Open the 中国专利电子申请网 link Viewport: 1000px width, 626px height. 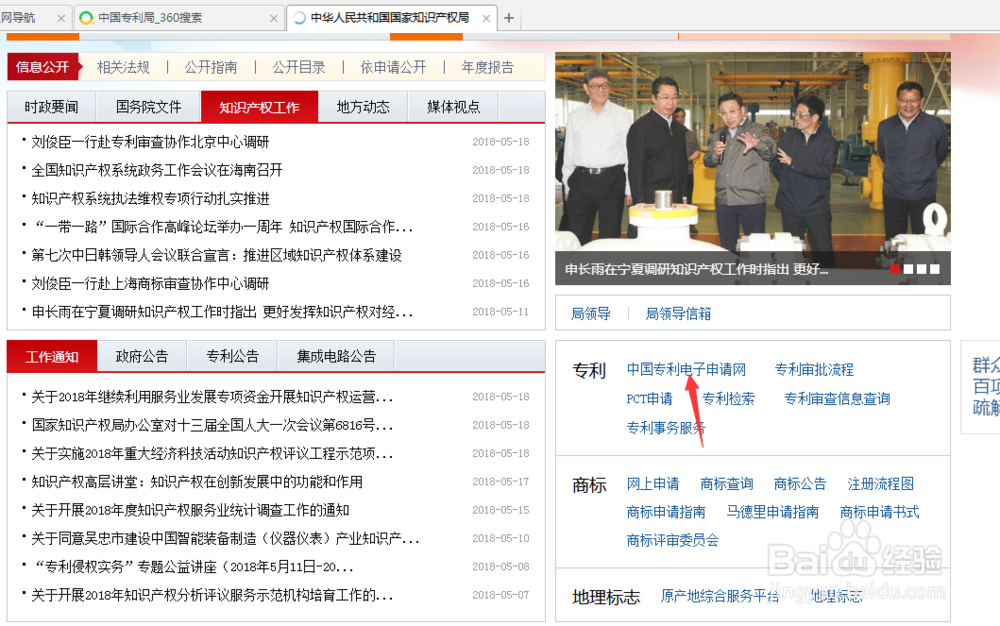point(685,369)
